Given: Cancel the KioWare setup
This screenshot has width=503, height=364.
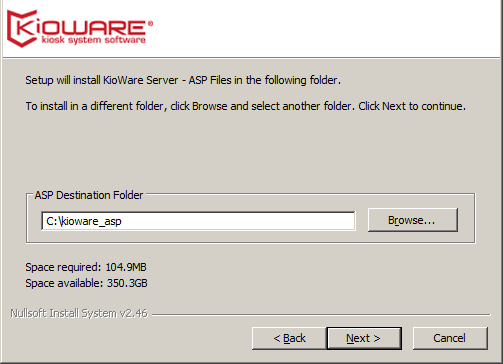Looking at the screenshot, I should [x=450, y=338].
